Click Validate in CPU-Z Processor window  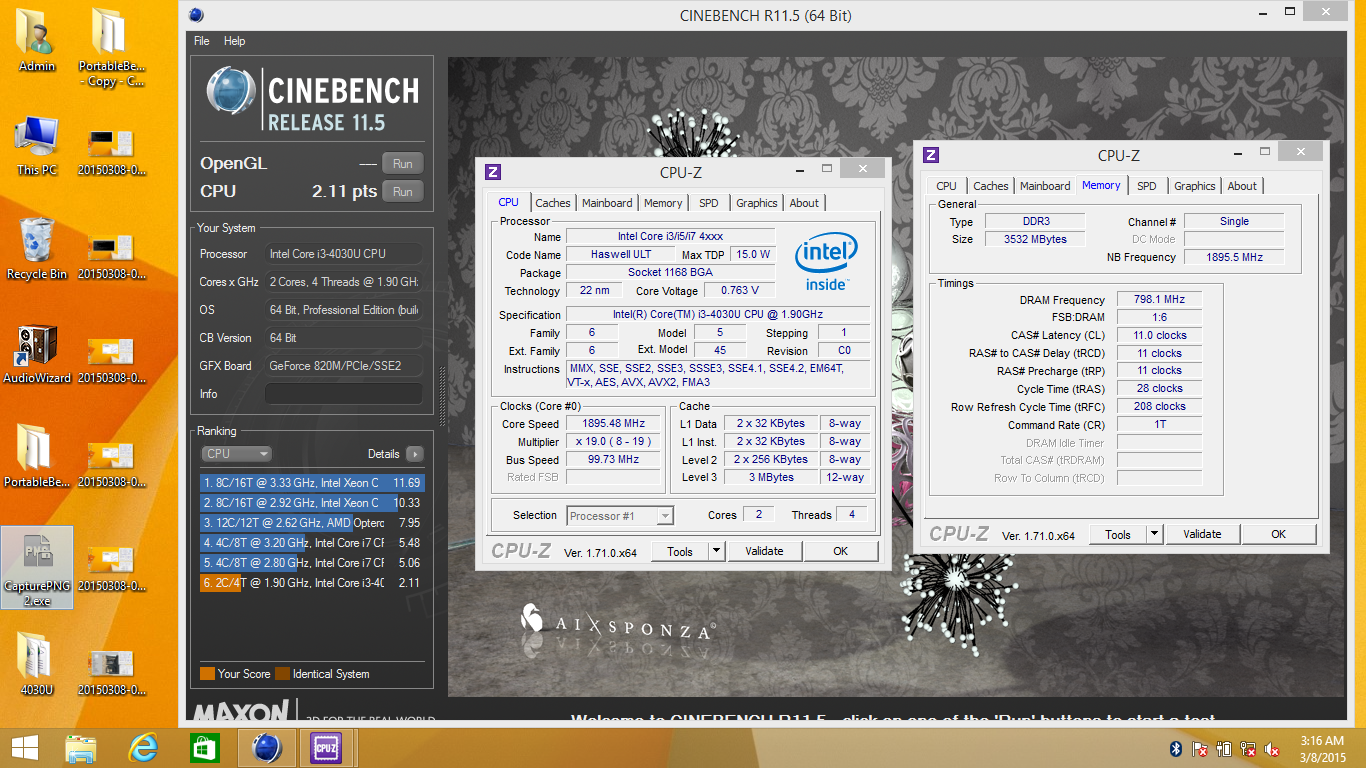[x=765, y=551]
